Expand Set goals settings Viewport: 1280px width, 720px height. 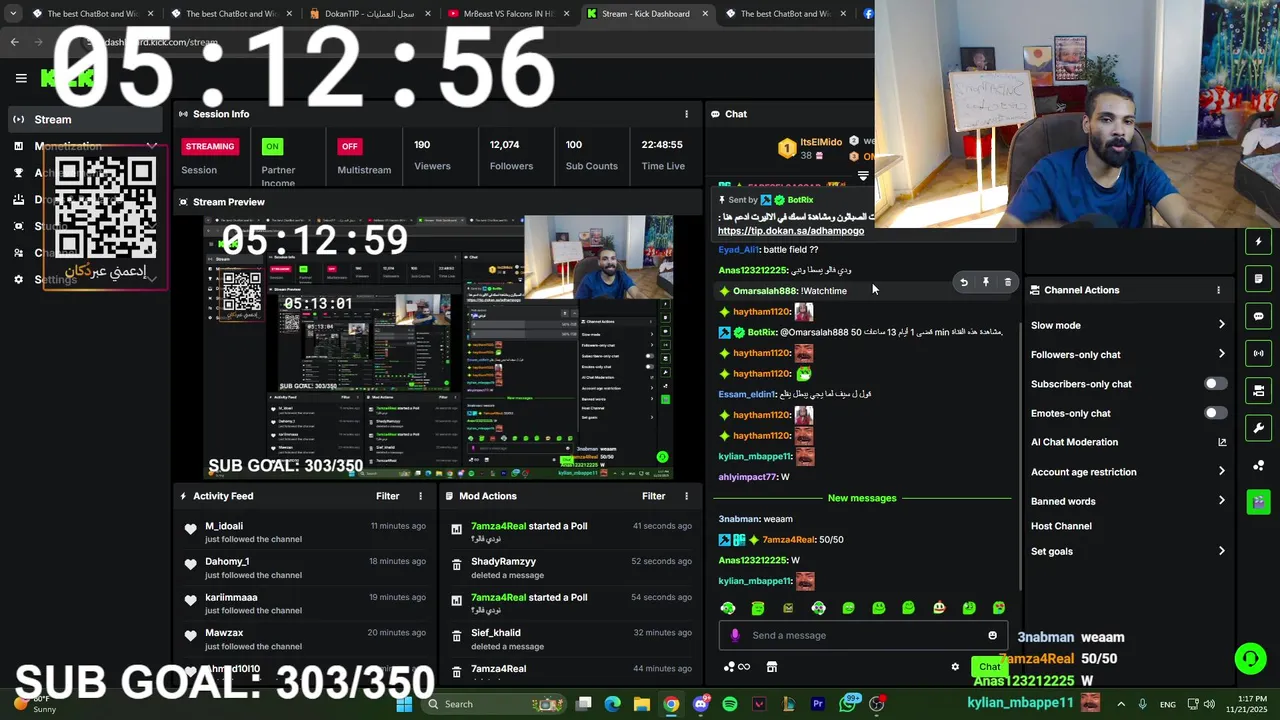1221,551
